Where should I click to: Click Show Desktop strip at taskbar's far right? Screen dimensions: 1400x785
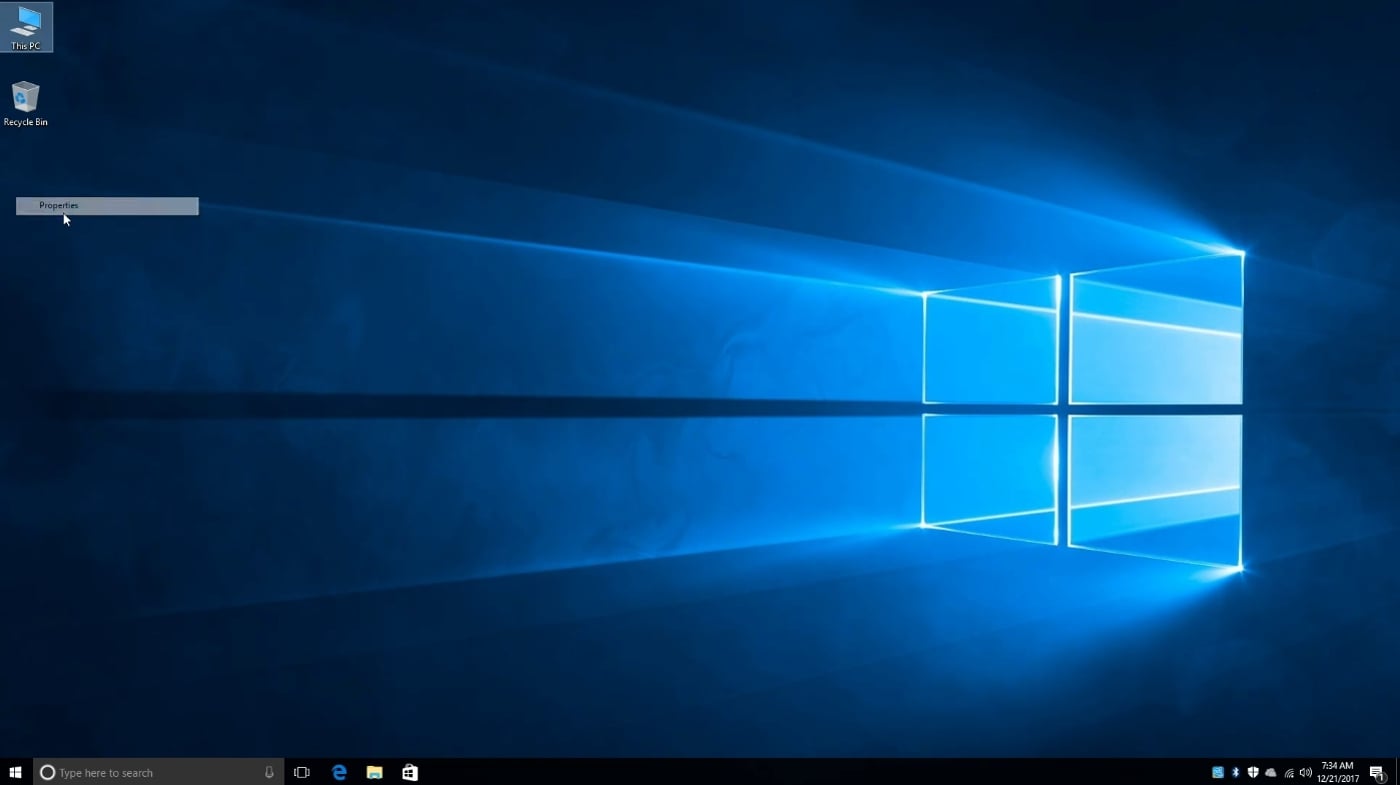click(x=1397, y=772)
